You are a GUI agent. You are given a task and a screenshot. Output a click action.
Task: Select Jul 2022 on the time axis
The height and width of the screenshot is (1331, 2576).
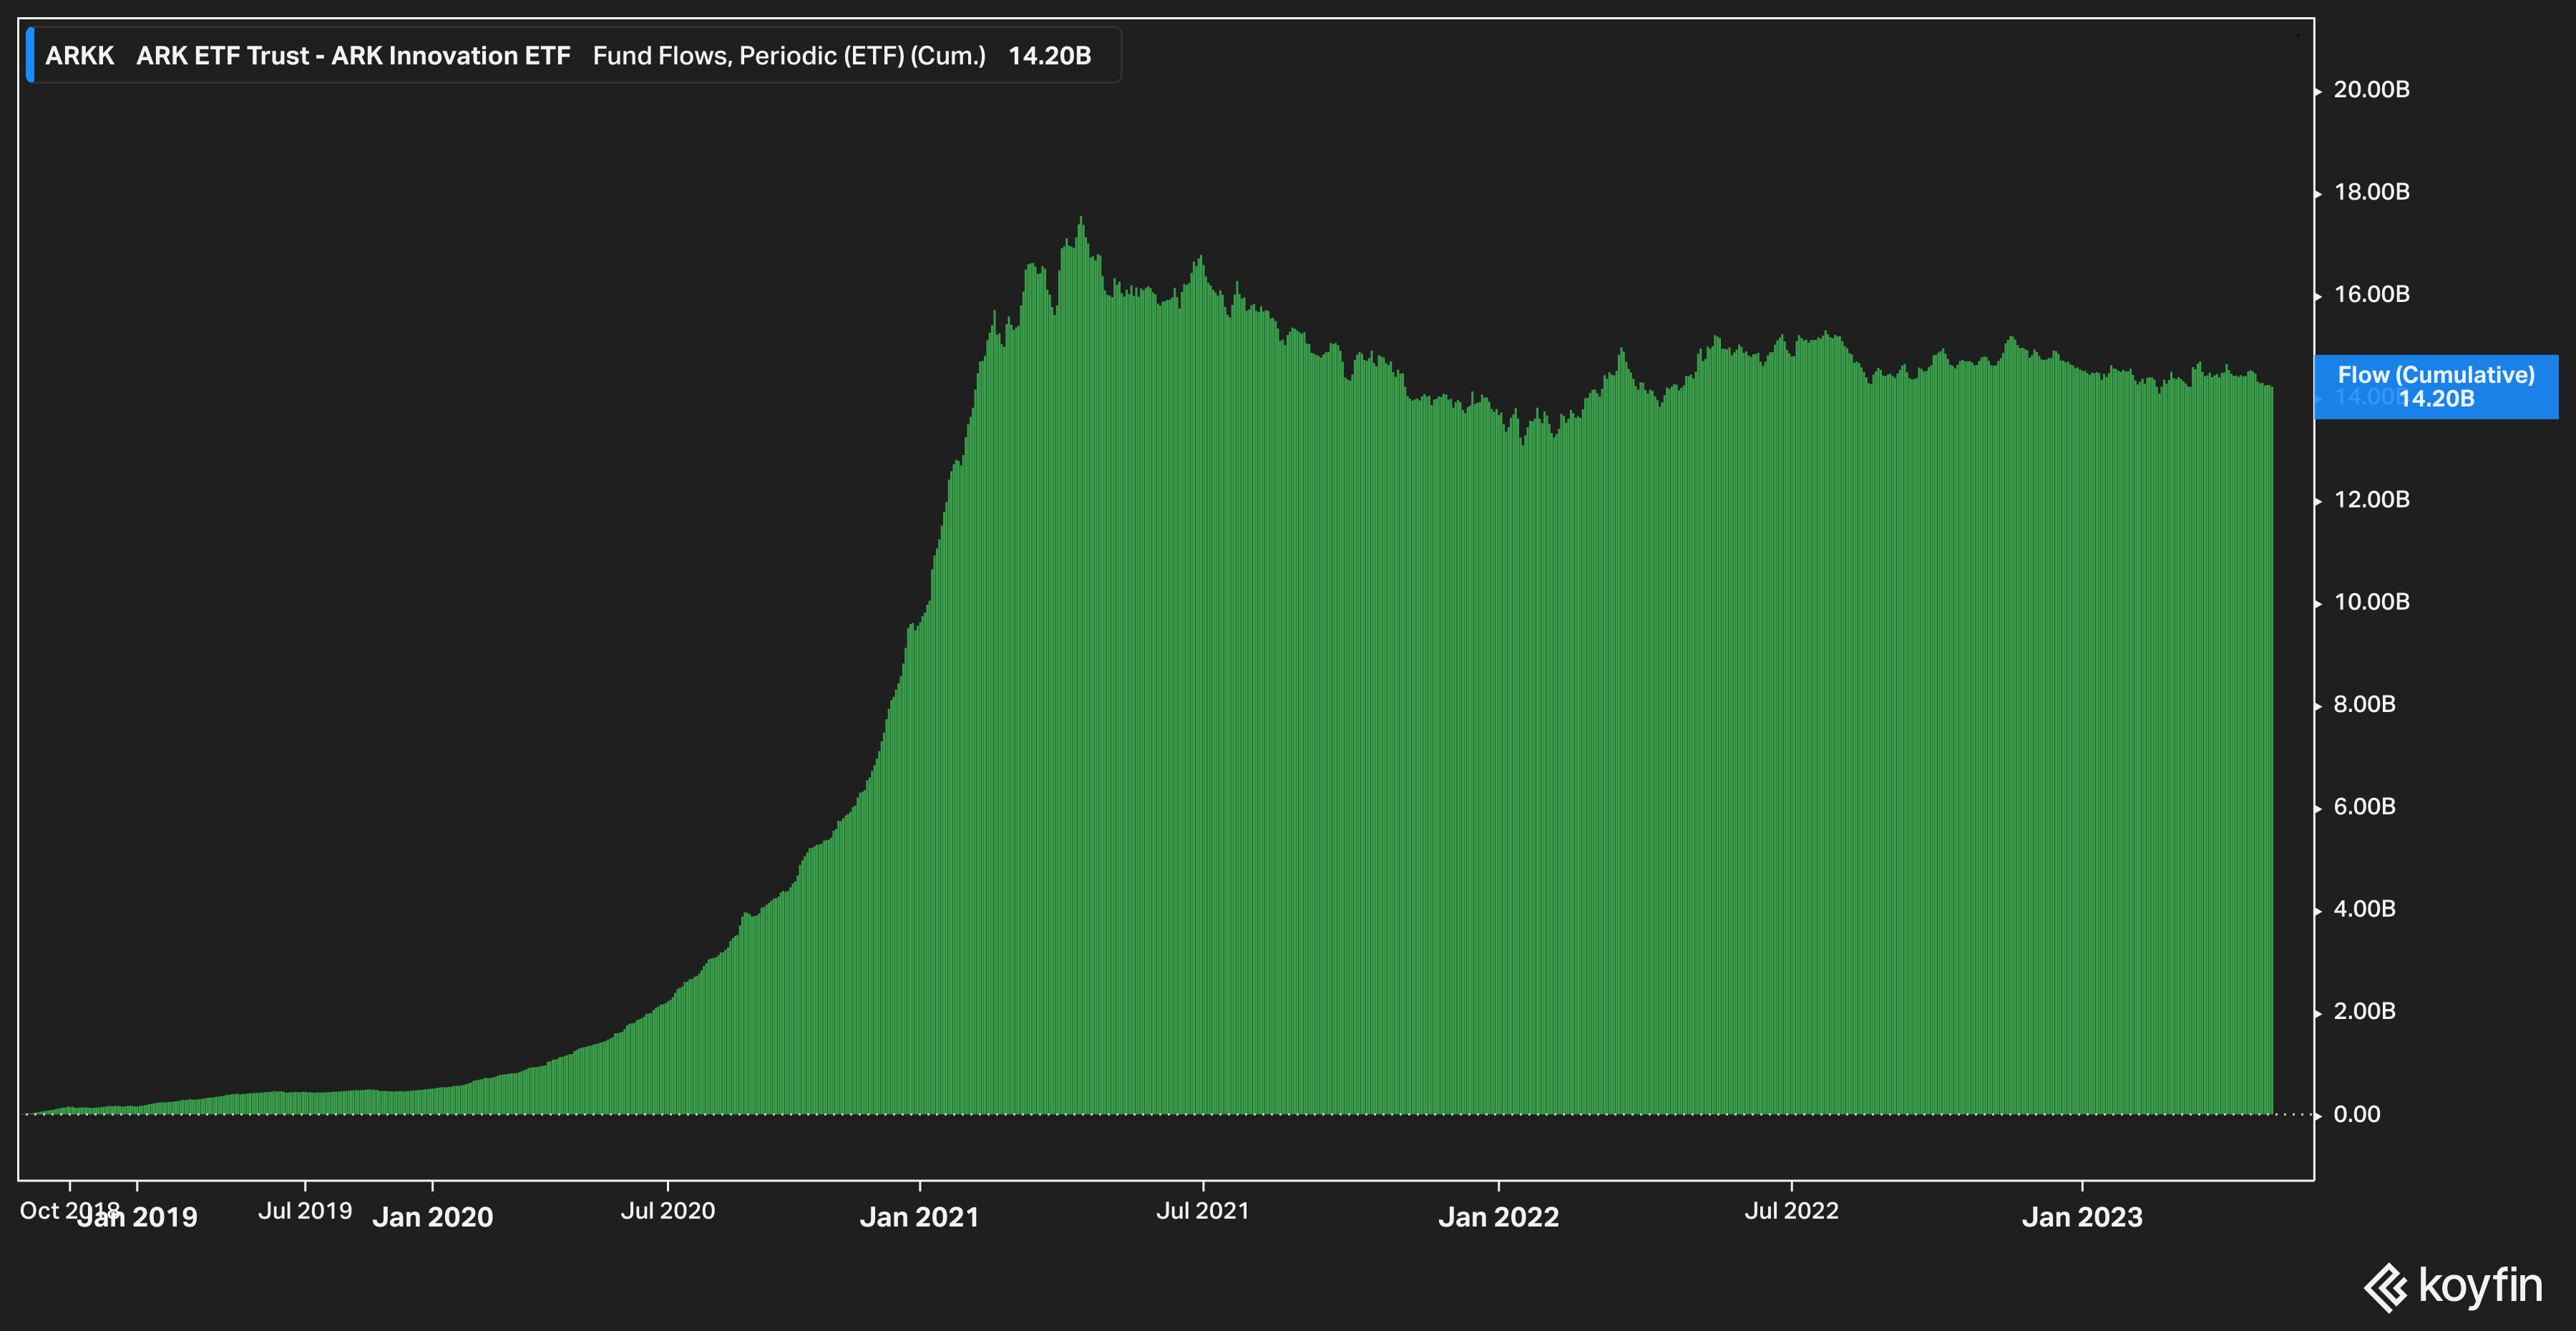point(1791,1211)
